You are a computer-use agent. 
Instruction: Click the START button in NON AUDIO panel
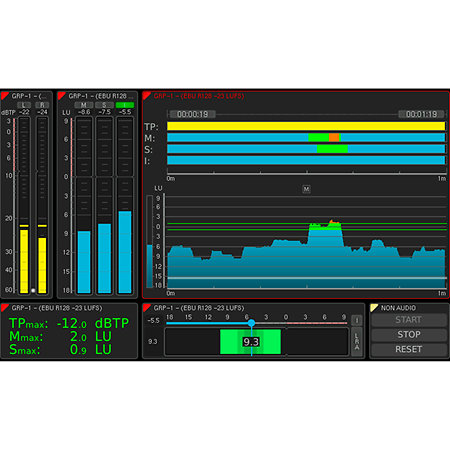(409, 320)
